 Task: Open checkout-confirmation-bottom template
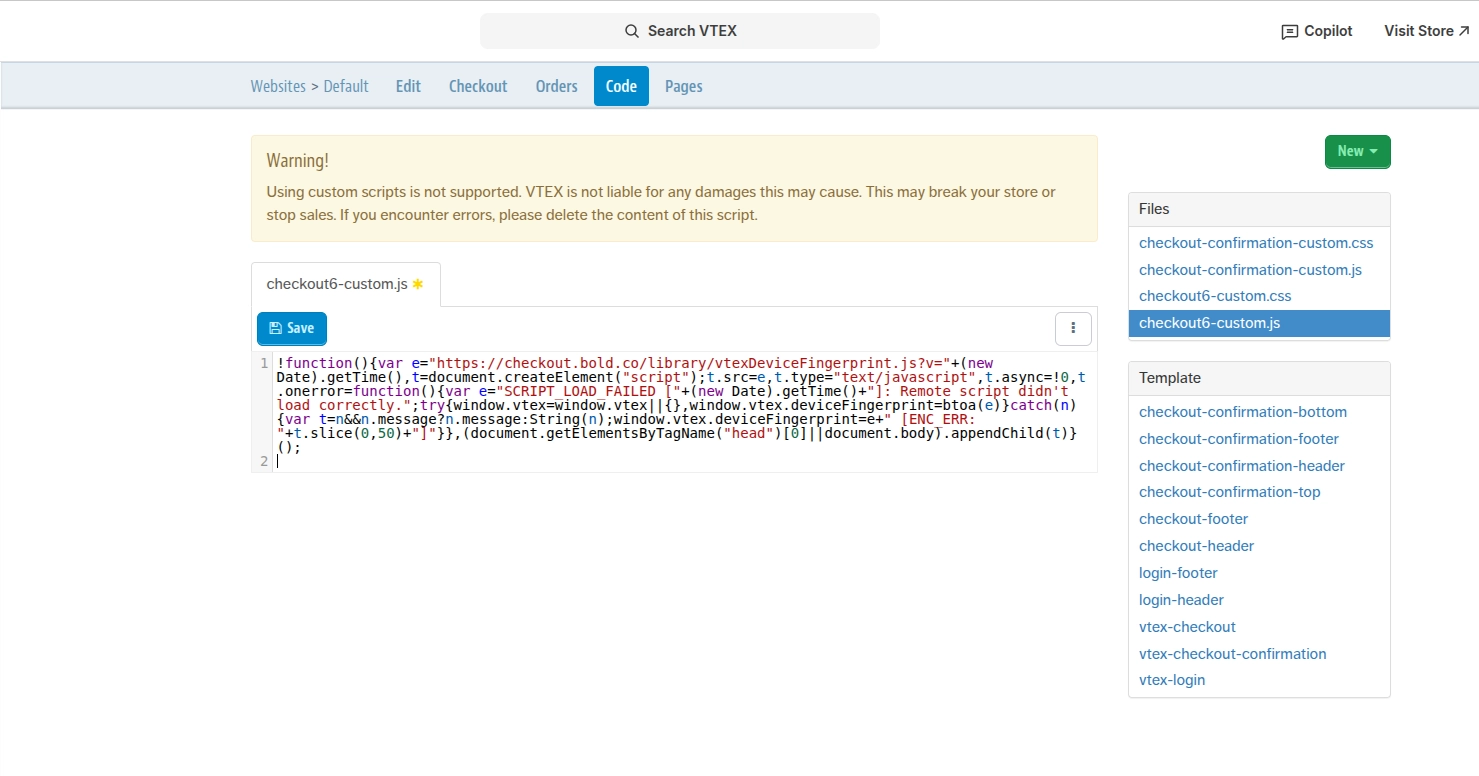(x=1243, y=412)
